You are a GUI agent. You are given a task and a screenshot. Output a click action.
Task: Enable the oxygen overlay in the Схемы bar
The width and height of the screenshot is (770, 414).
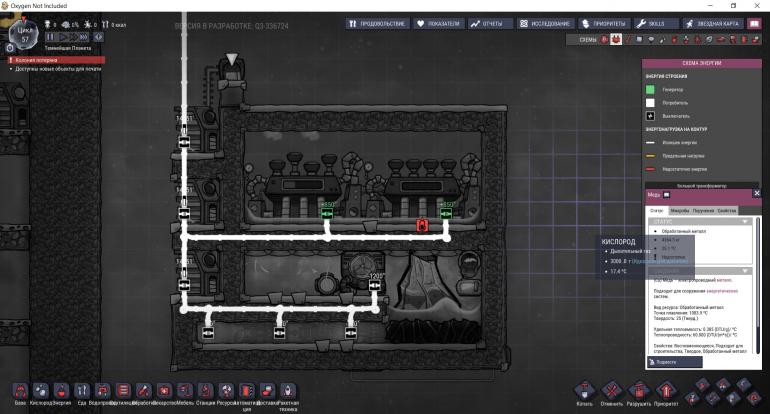click(603, 40)
